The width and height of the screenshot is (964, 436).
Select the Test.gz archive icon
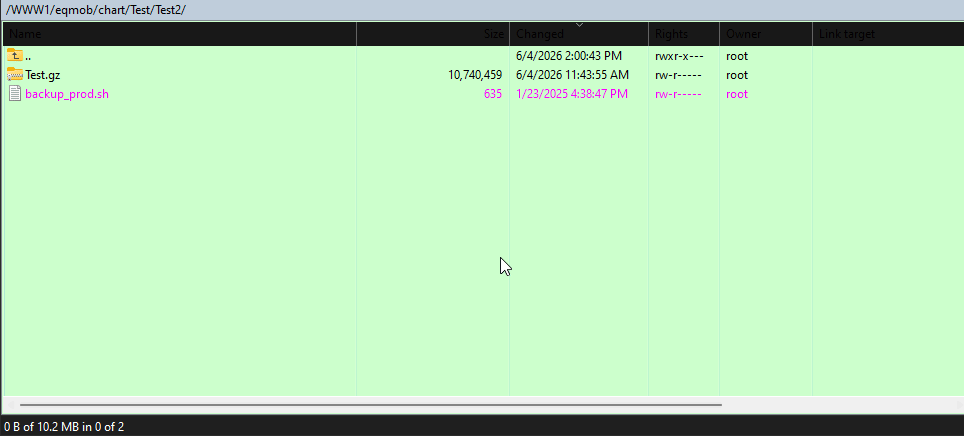[x=15, y=75]
